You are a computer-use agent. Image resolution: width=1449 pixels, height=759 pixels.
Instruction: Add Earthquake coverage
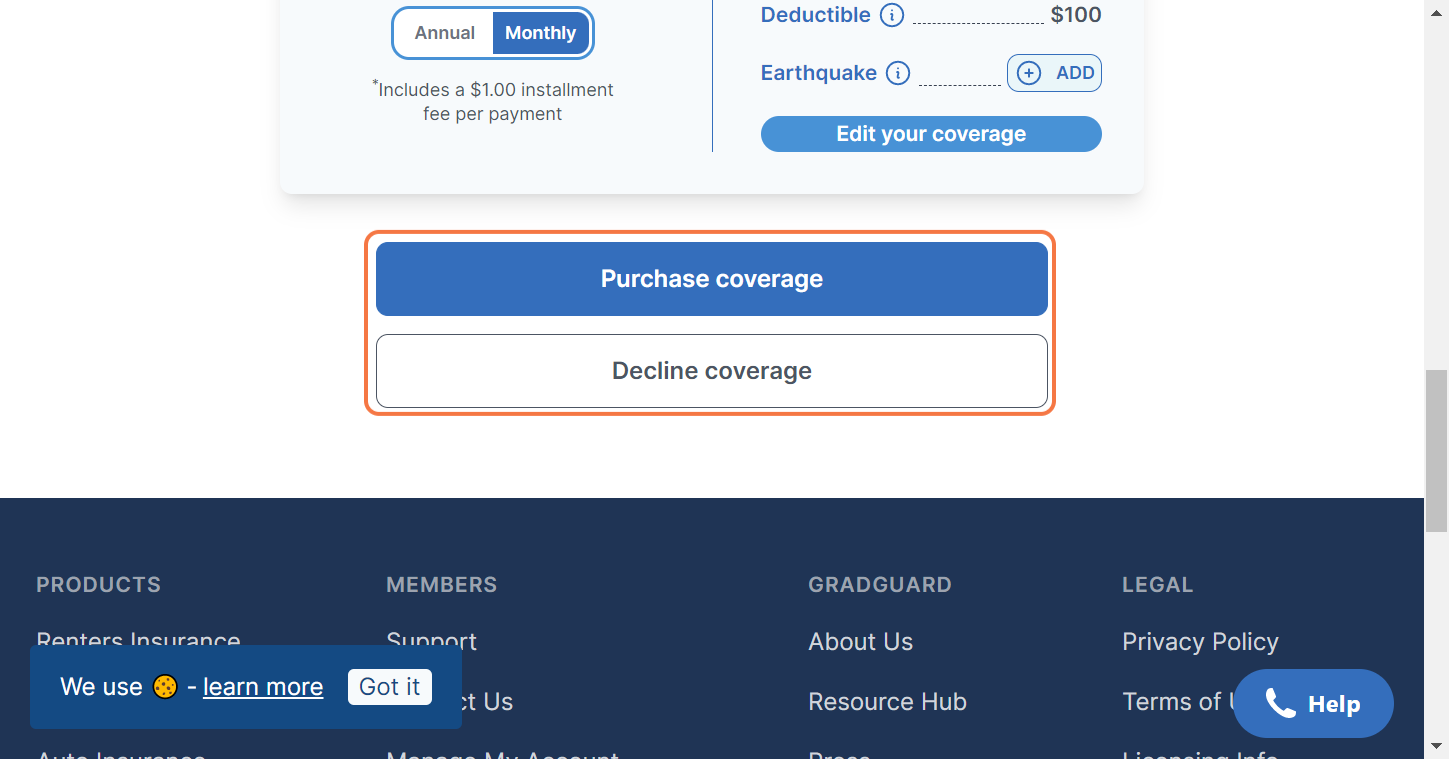click(x=1054, y=73)
